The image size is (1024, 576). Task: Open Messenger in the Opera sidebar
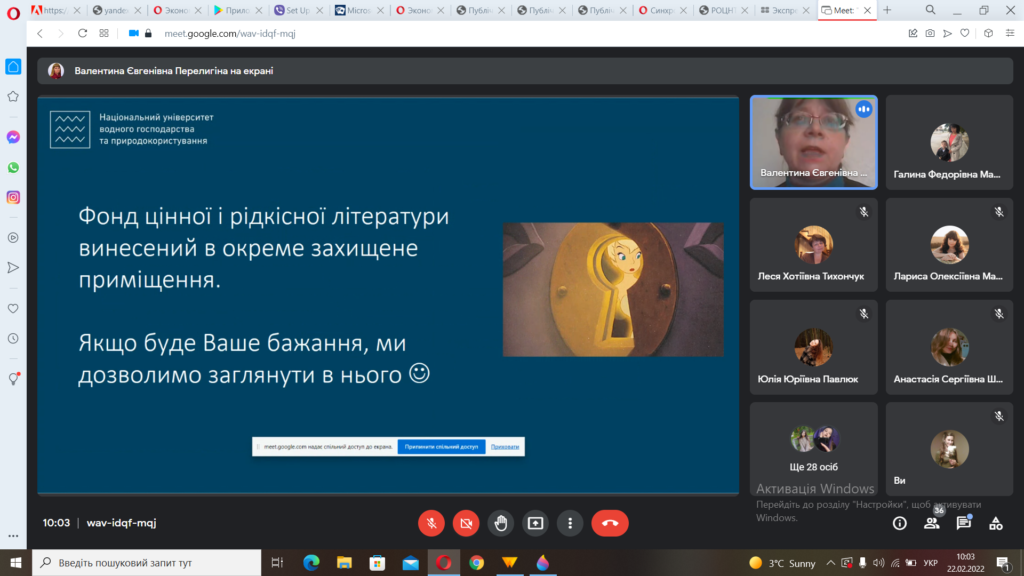tap(13, 137)
